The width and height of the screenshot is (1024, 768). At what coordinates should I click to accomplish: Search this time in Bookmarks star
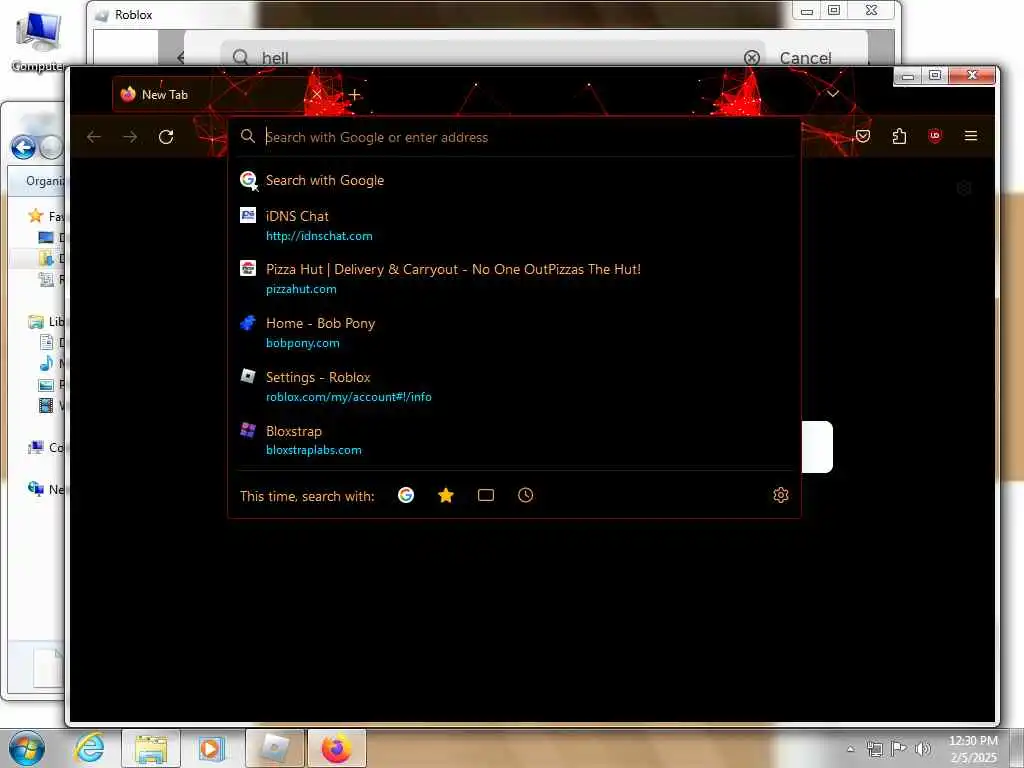point(446,495)
